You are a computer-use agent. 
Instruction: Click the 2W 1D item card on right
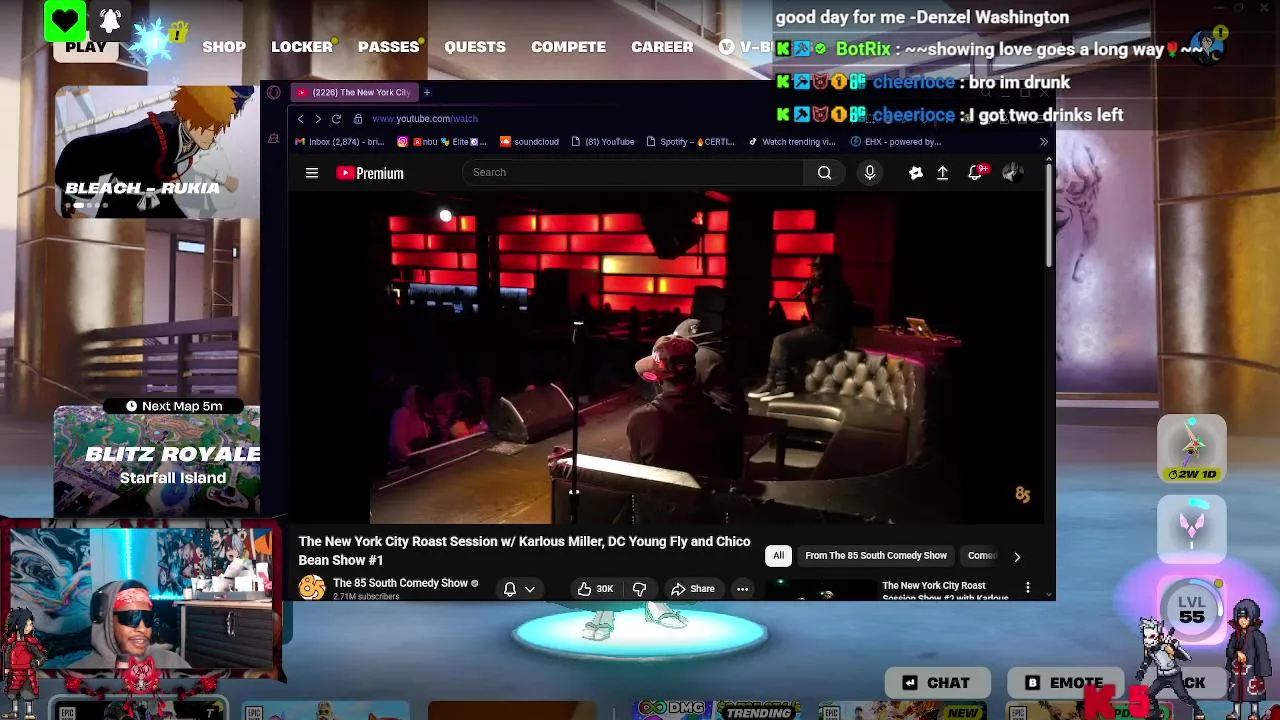point(1191,448)
